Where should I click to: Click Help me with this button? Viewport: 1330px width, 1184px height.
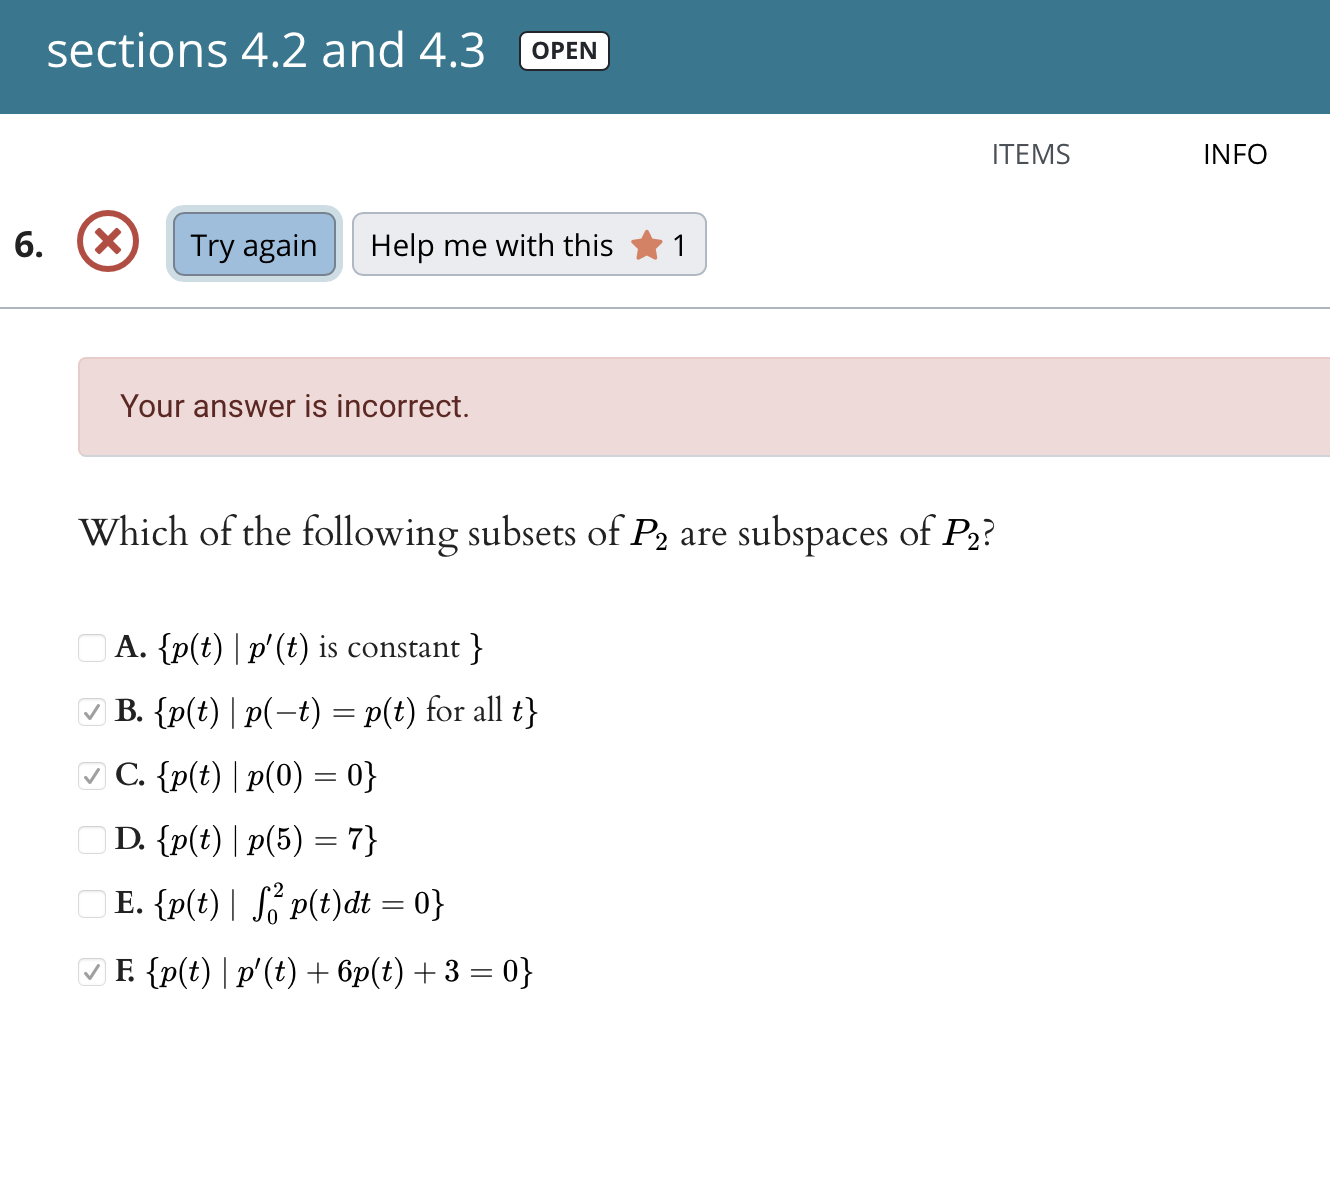(x=529, y=244)
